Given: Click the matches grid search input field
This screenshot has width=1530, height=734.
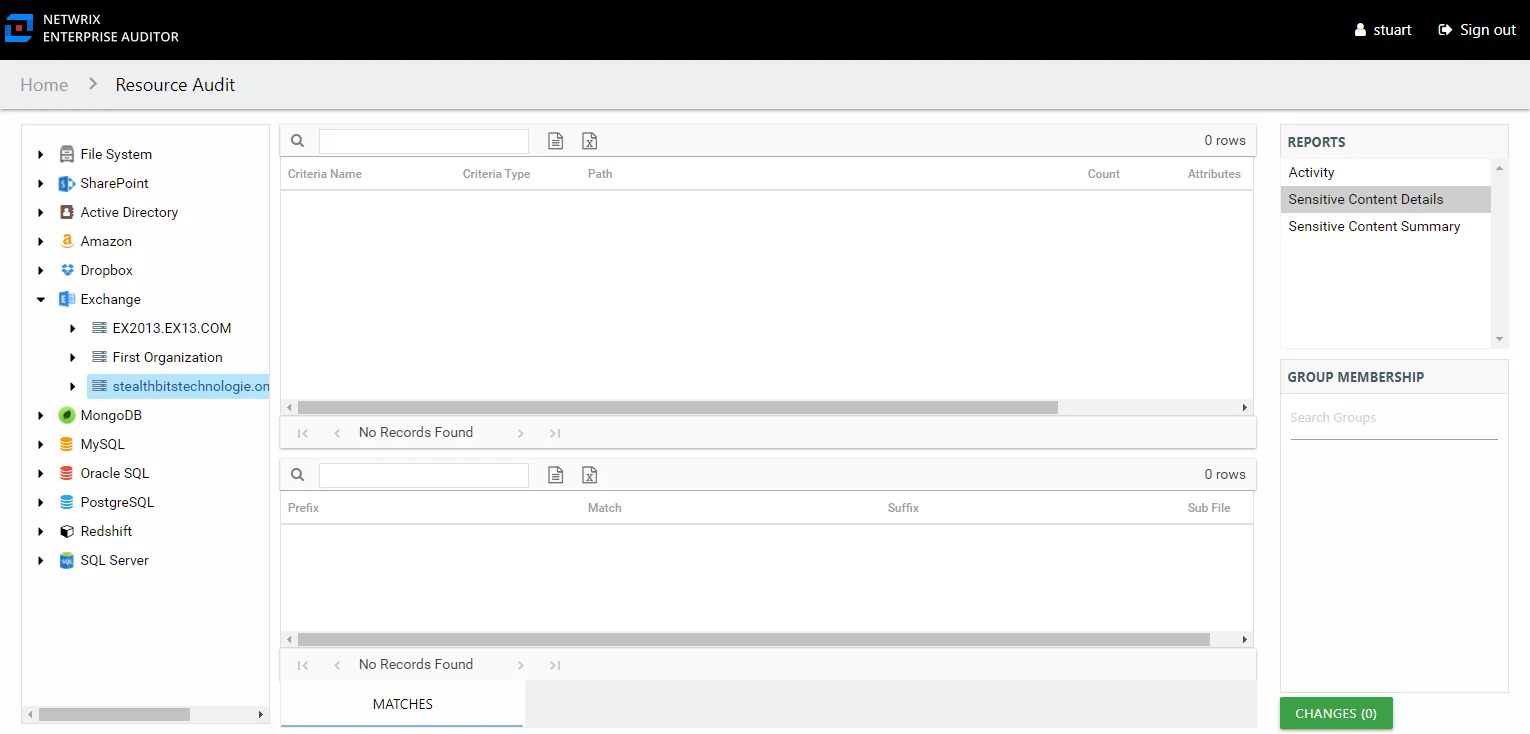Looking at the screenshot, I should click(x=424, y=475).
